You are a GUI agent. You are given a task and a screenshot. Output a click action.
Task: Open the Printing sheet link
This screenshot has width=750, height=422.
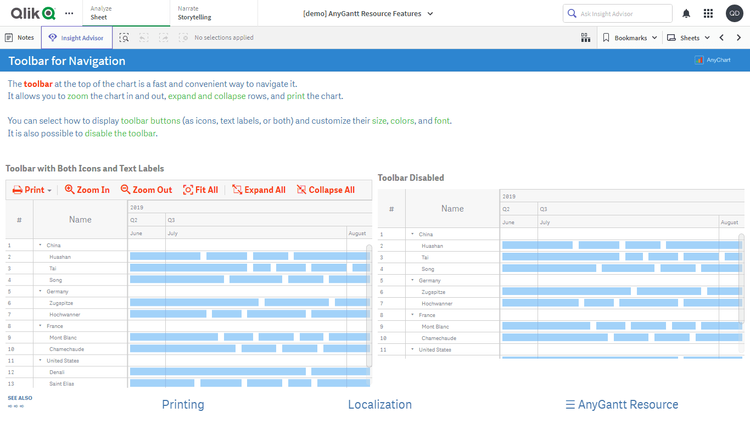pos(183,405)
